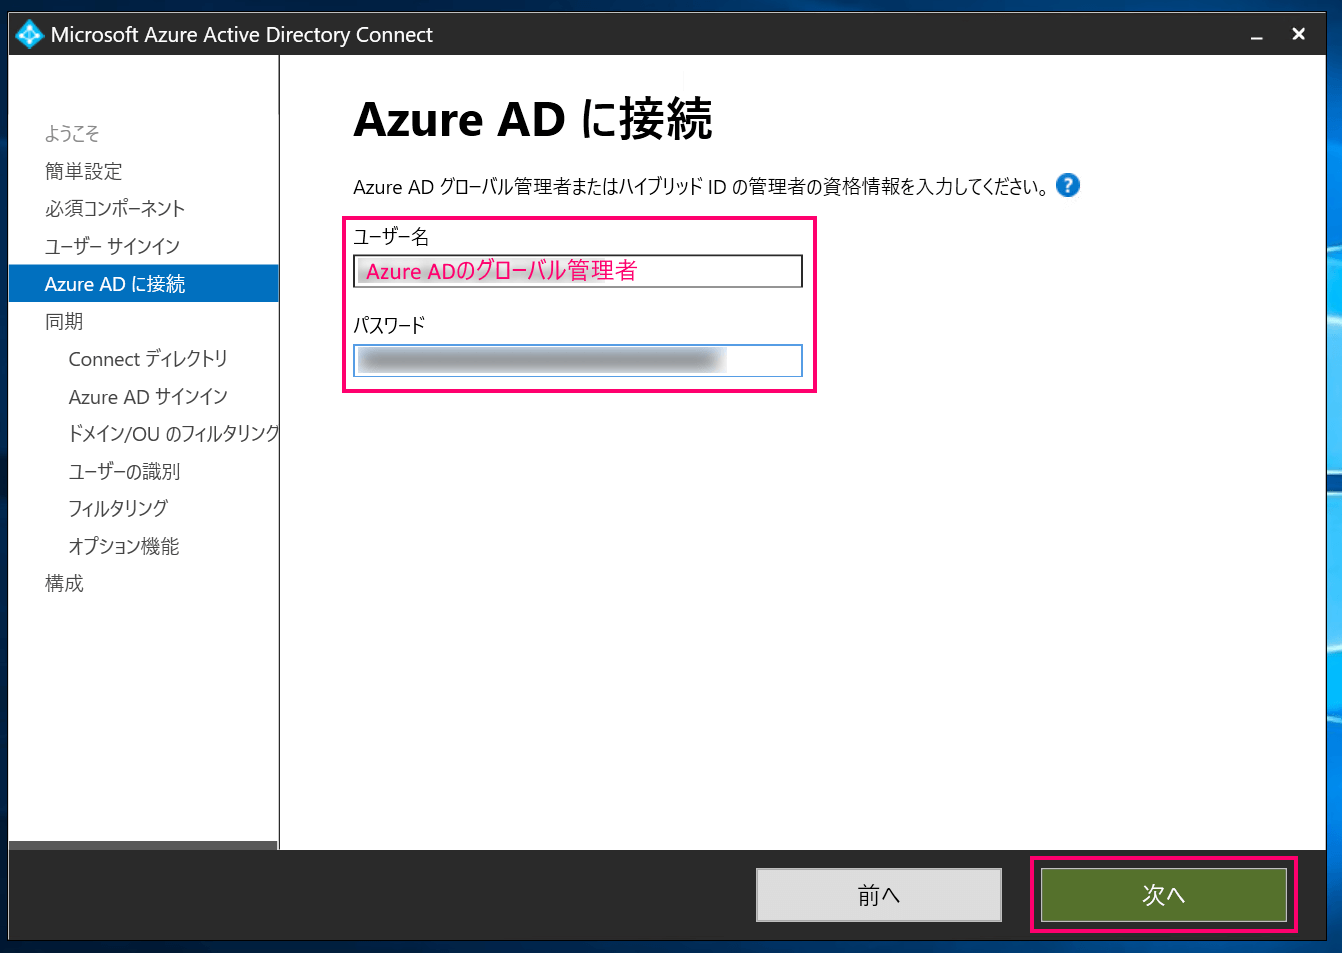The height and width of the screenshot is (953, 1342).
Task: Click the sidebar horizontal scrollbar
Action: tap(143, 845)
